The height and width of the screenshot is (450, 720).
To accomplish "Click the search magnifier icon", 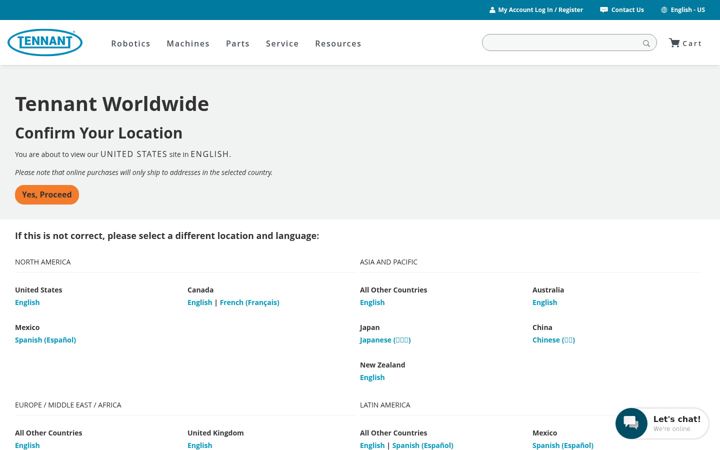I will point(646,43).
